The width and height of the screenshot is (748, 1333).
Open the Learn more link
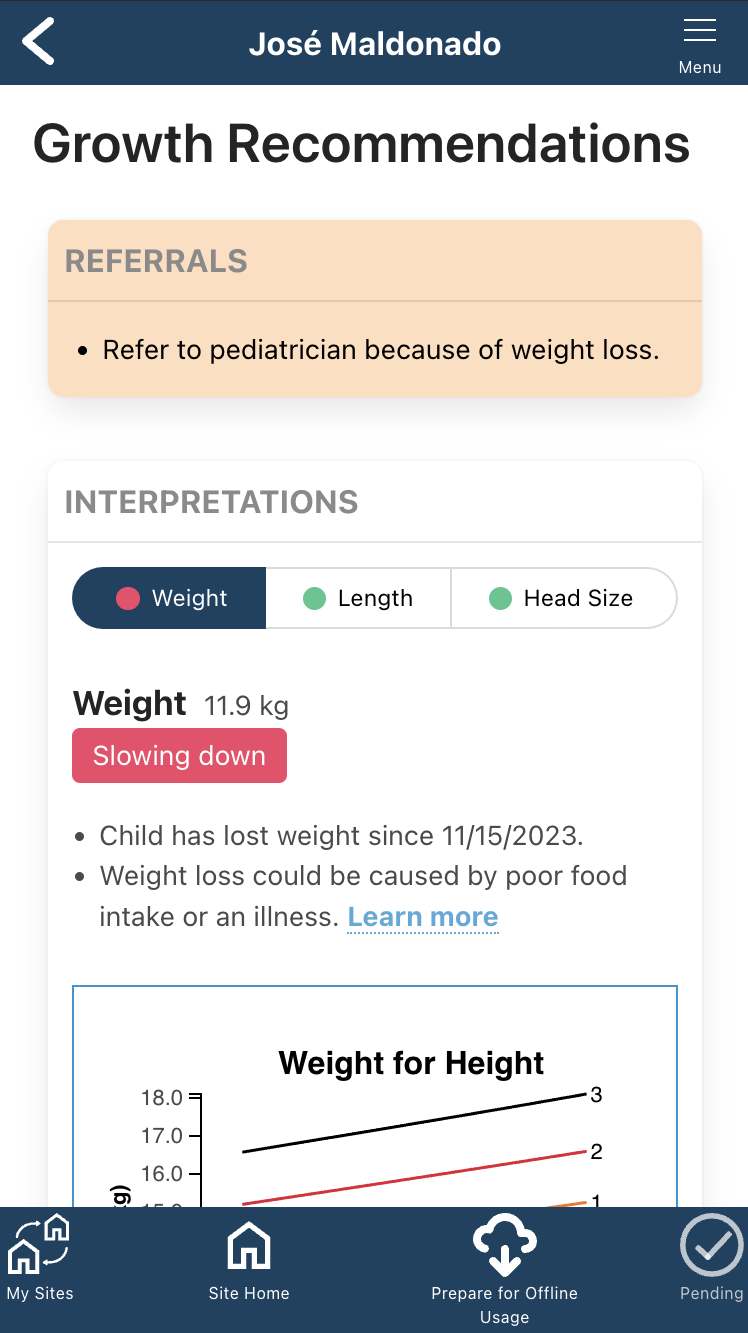pyautogui.click(x=422, y=916)
